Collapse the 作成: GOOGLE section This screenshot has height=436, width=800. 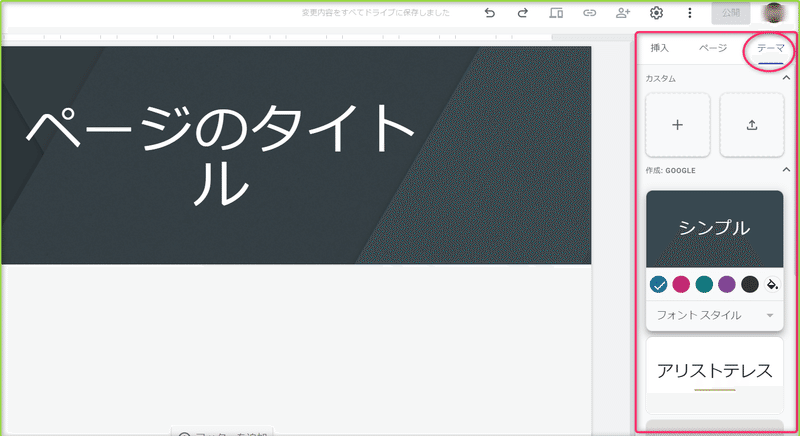pyautogui.click(x=786, y=169)
